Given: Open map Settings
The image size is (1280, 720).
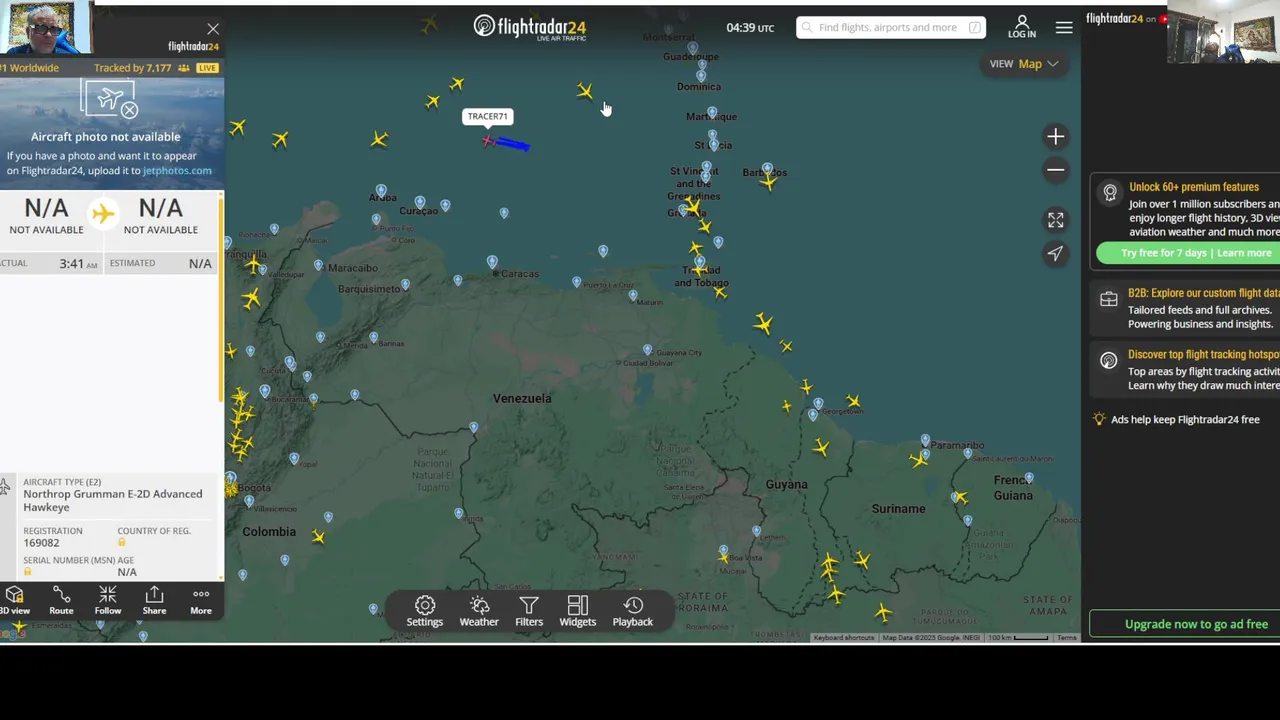Looking at the screenshot, I should pos(425,611).
